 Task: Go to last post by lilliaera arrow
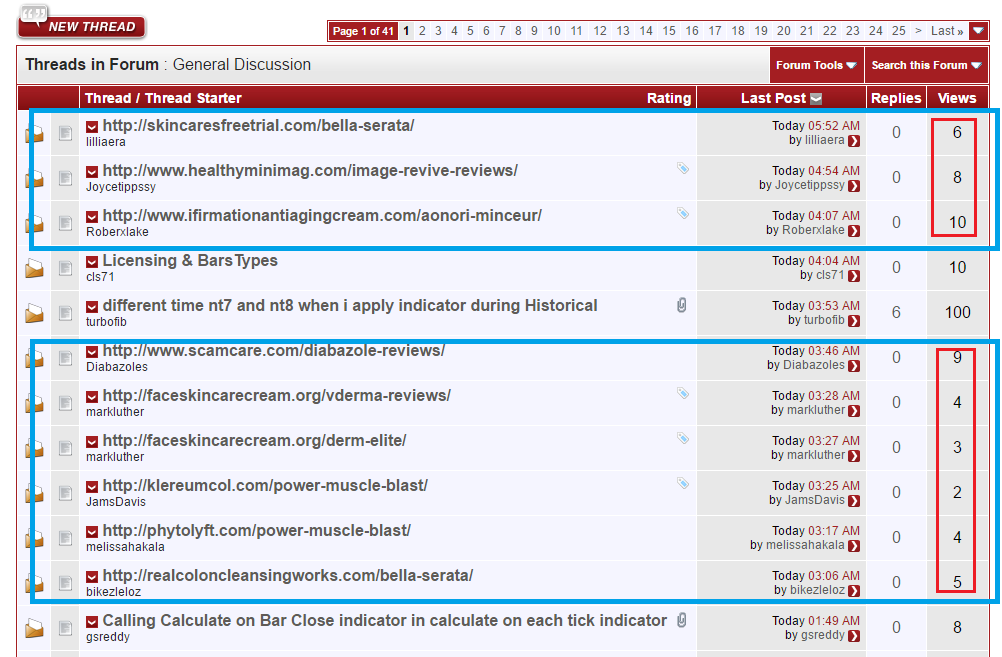tap(854, 141)
